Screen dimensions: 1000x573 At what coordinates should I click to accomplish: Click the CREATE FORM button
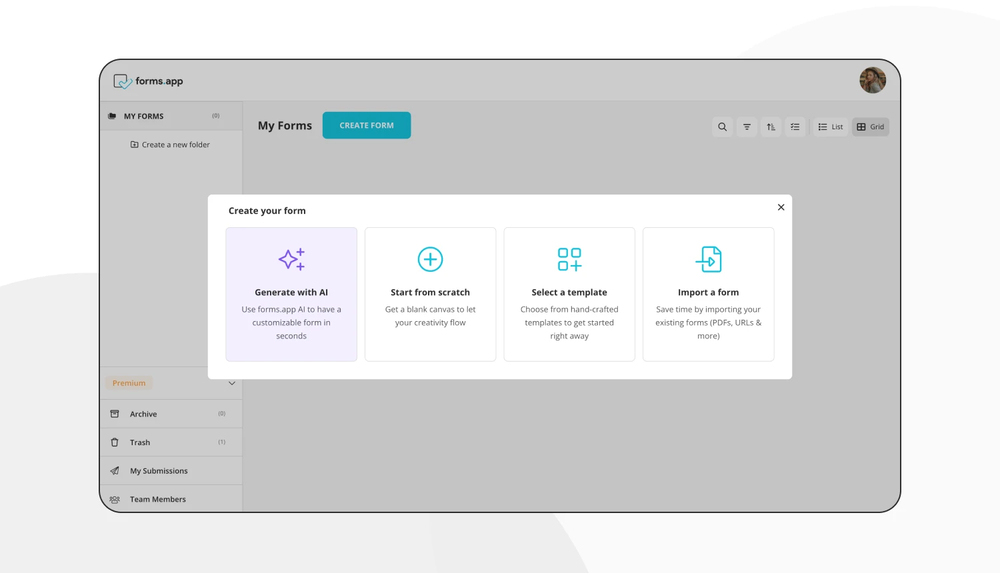[366, 125]
